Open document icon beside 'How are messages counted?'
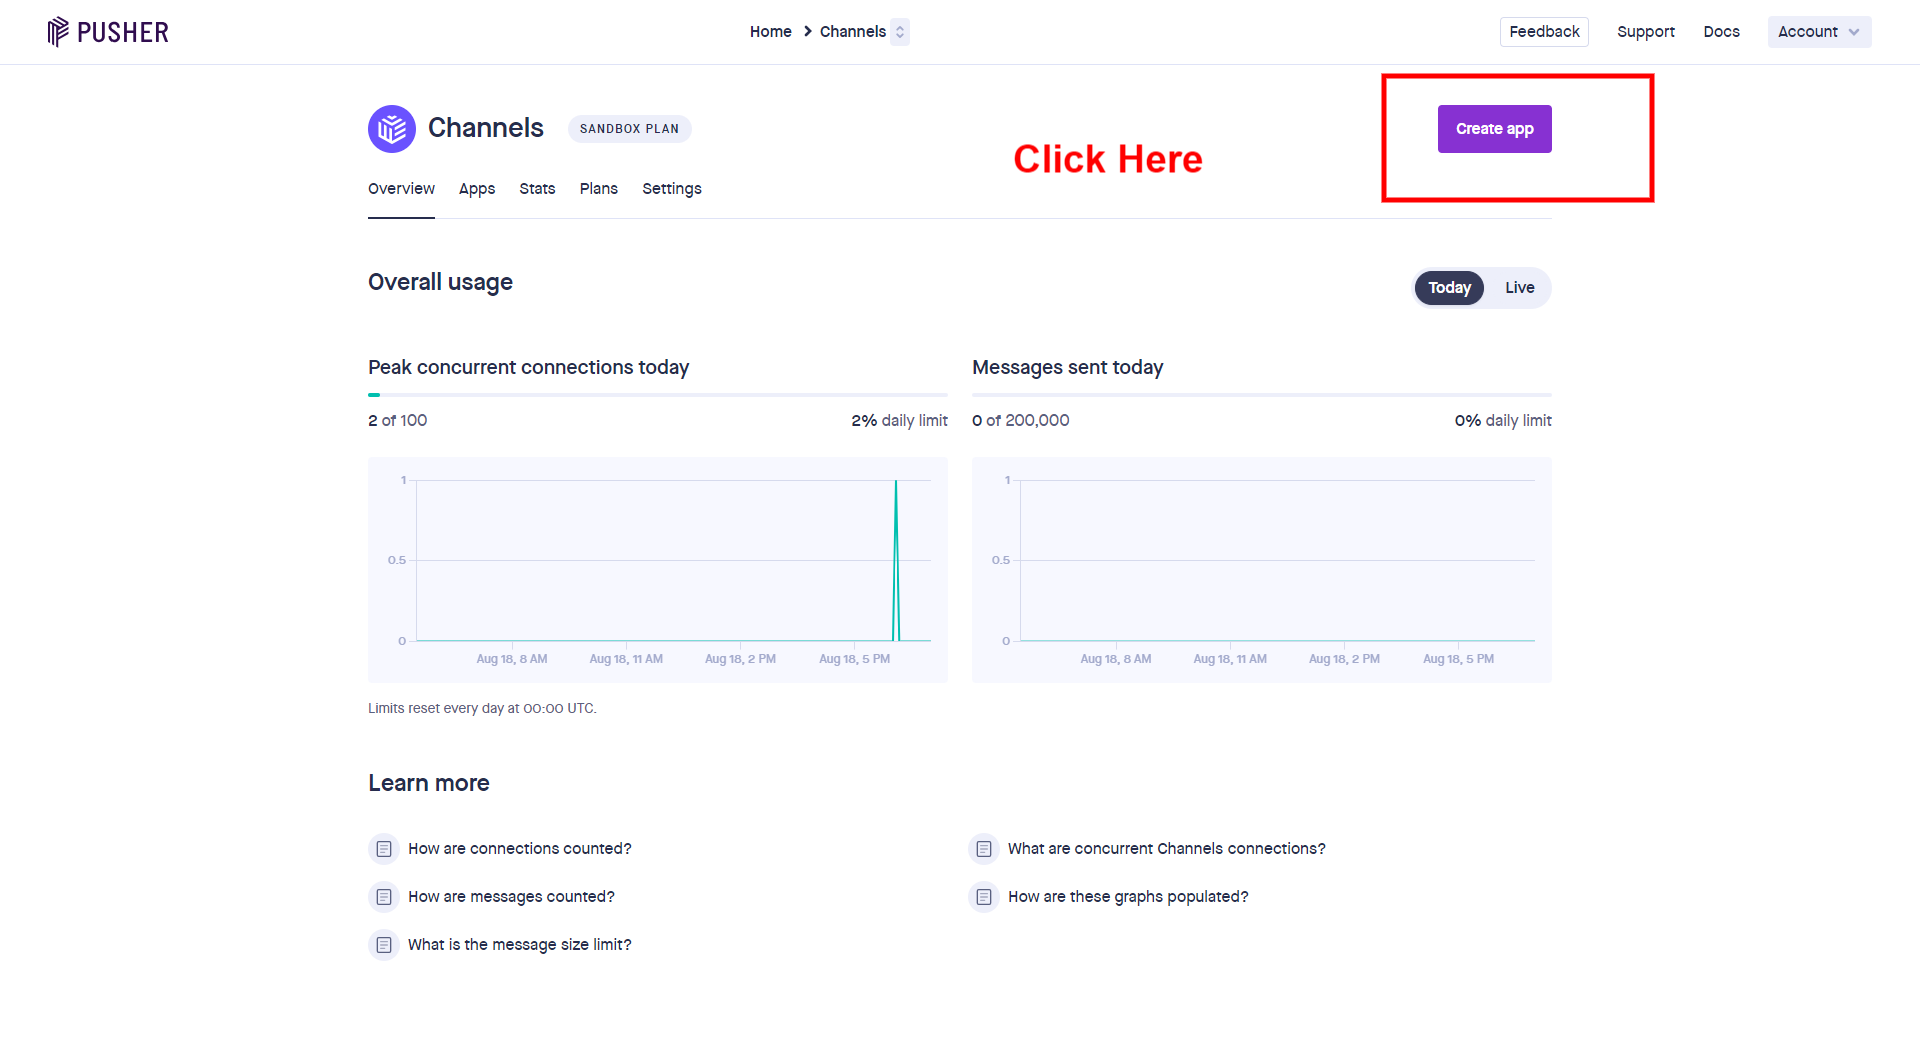This screenshot has height=1043, width=1920. click(384, 897)
